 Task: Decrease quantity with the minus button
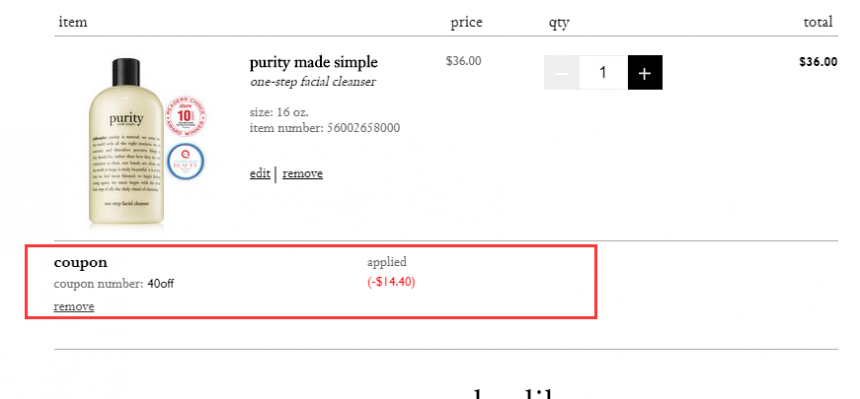(x=562, y=72)
